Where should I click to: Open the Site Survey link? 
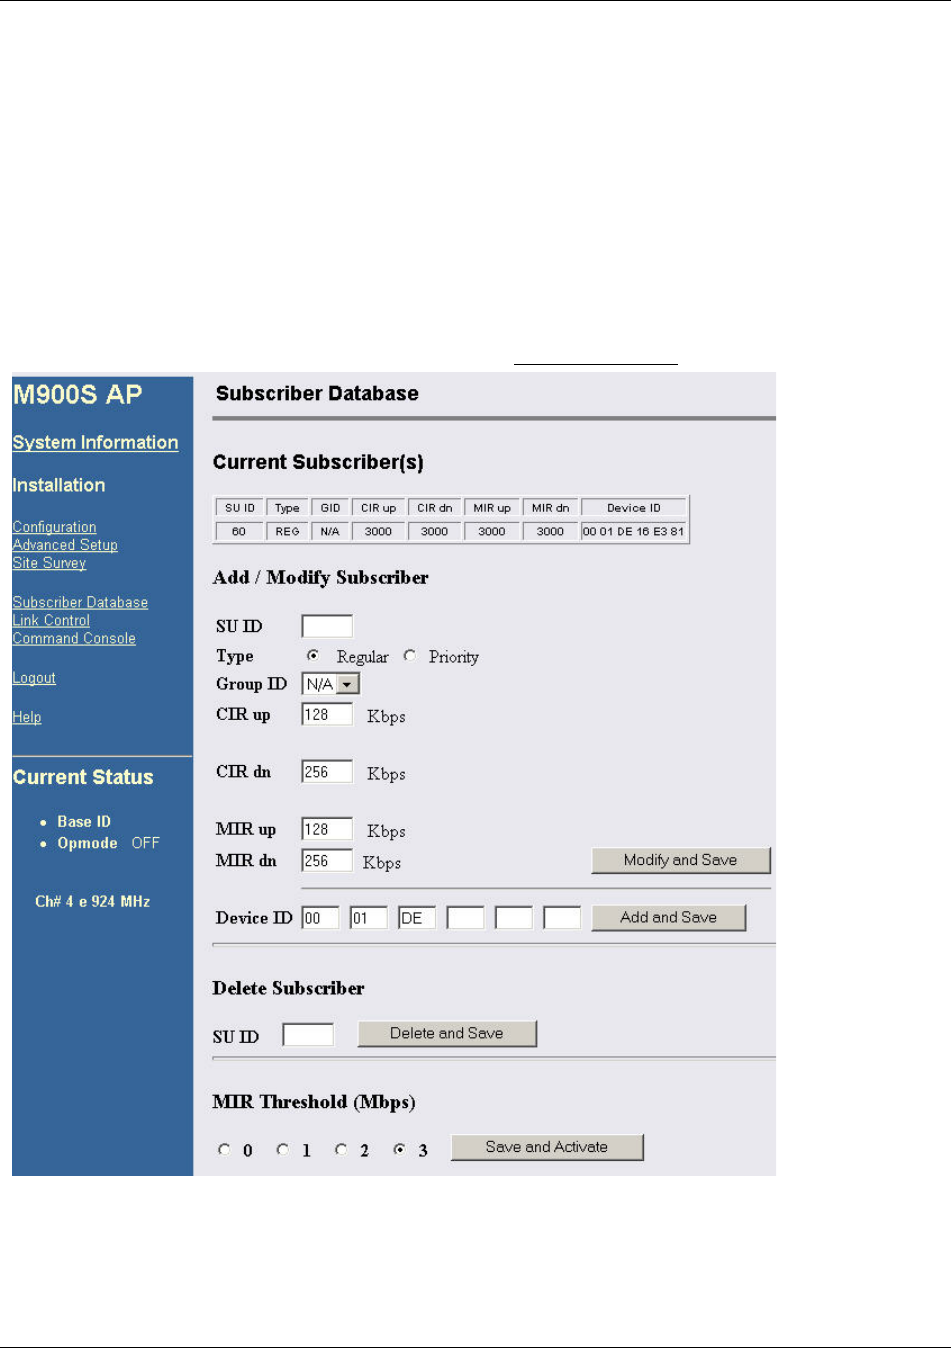coord(49,563)
